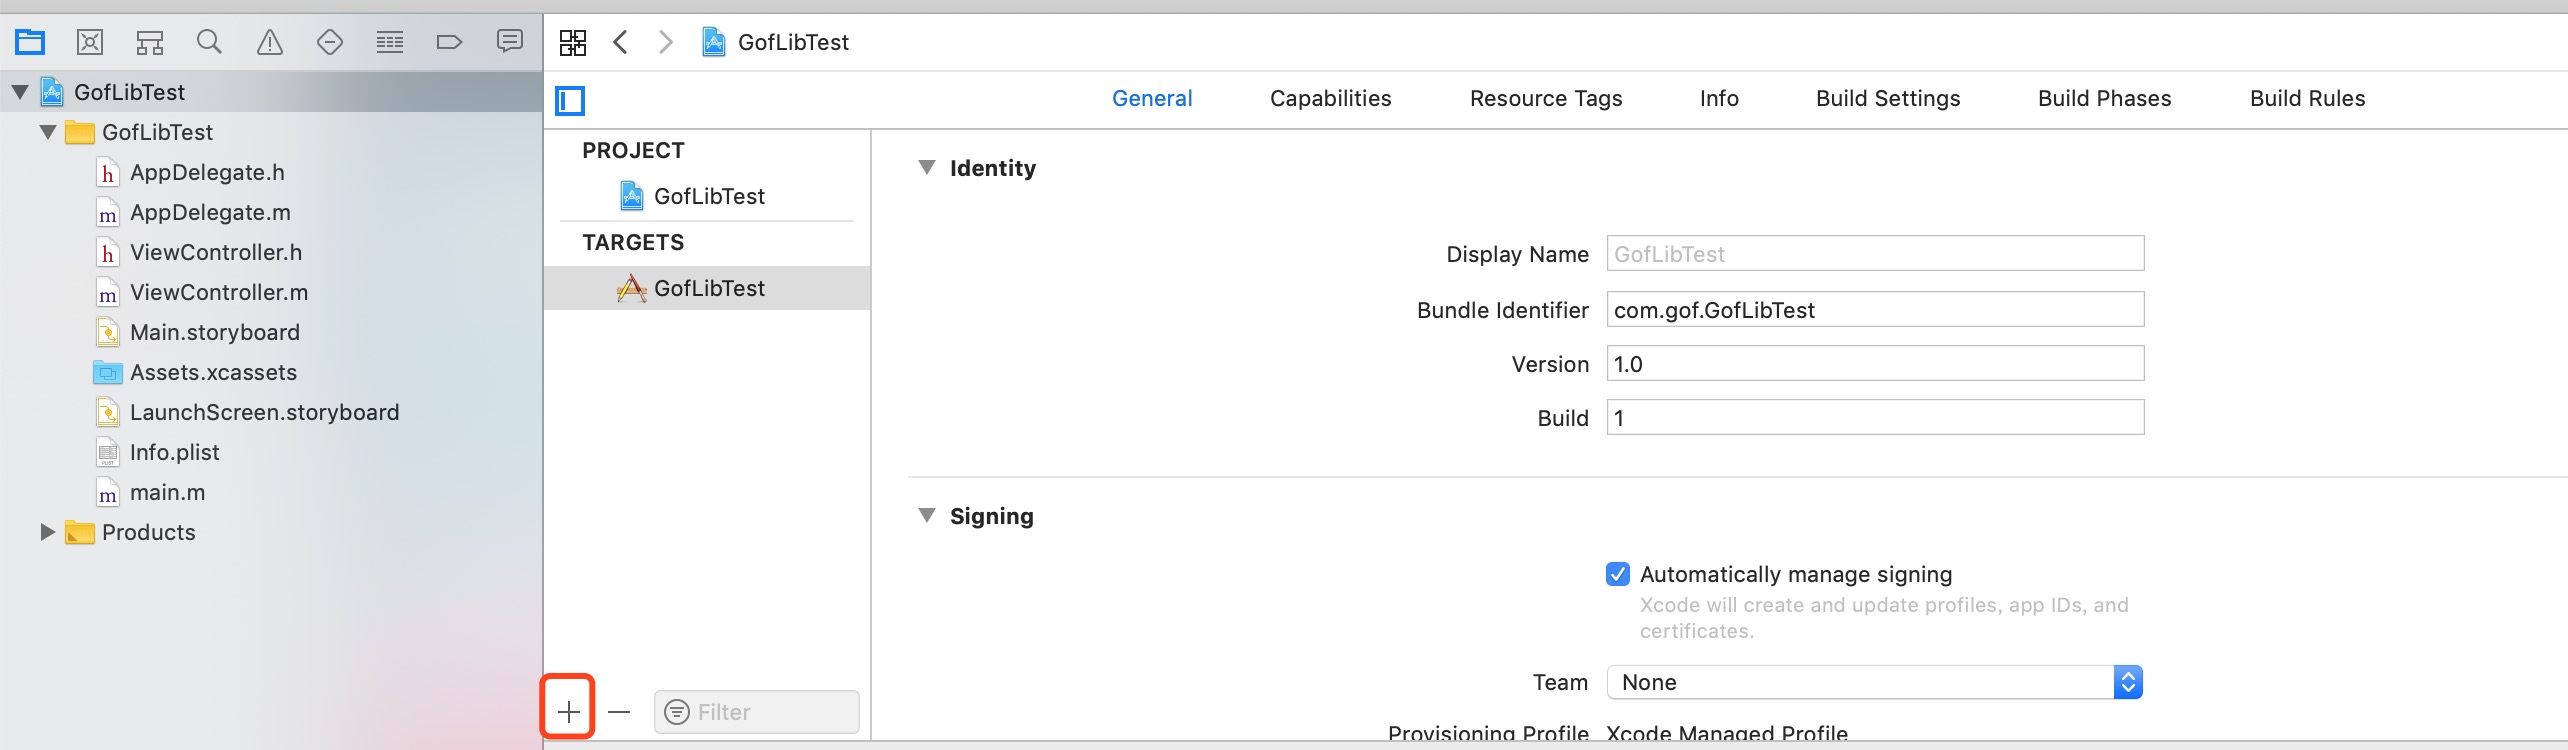Expand the Products folder
The height and width of the screenshot is (750, 2568).
click(x=47, y=532)
